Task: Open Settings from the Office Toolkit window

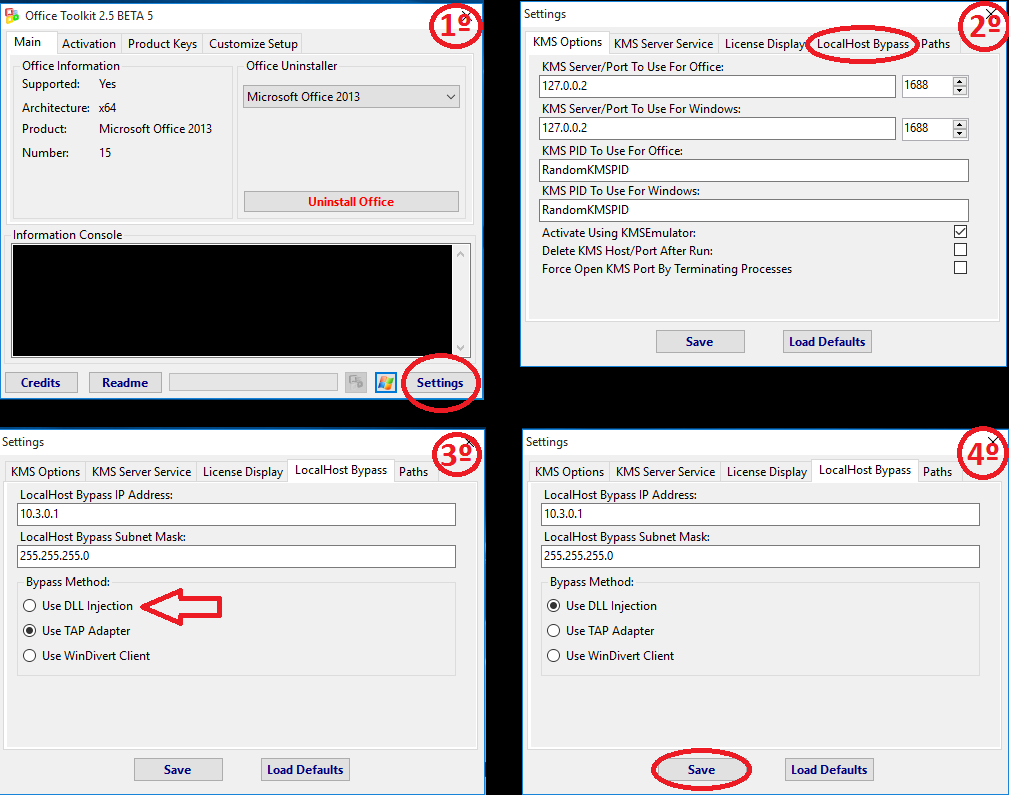Action: click(x=440, y=382)
